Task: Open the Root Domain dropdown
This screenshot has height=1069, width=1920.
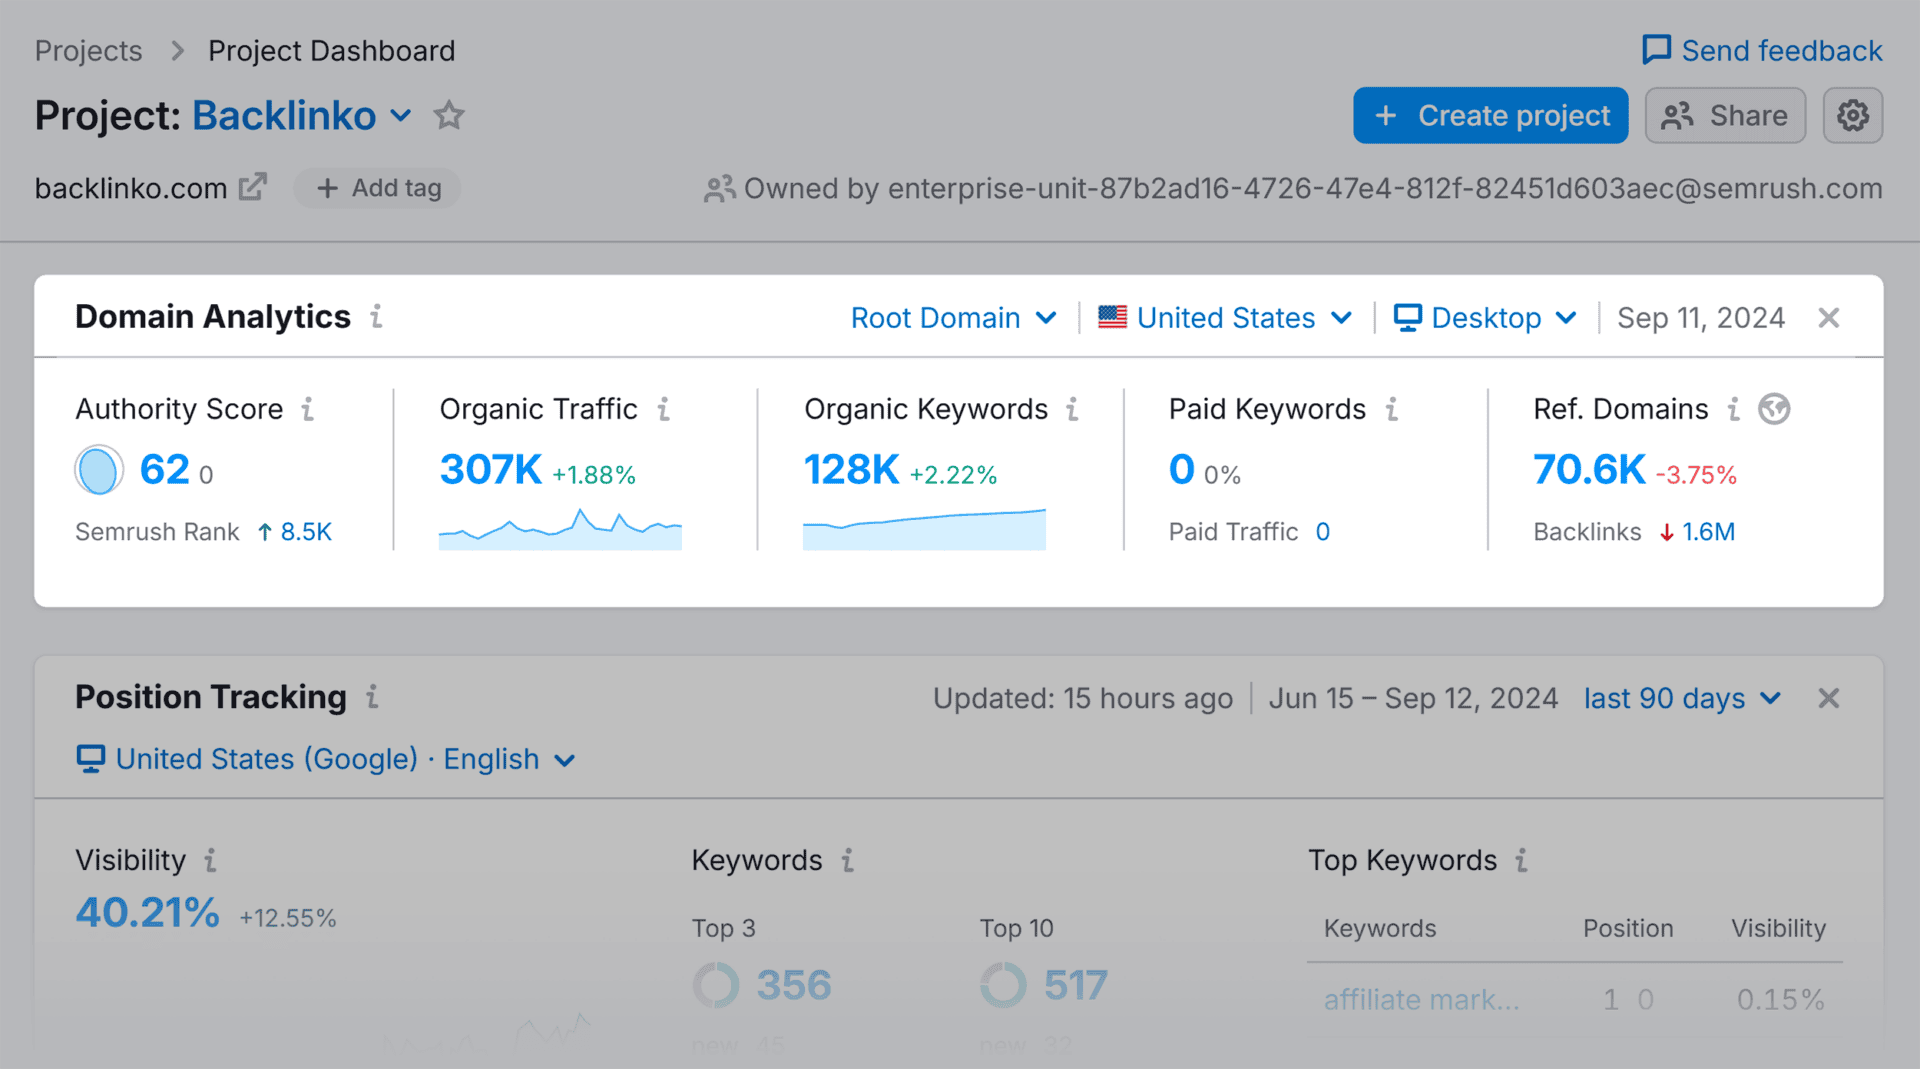Action: [x=952, y=317]
